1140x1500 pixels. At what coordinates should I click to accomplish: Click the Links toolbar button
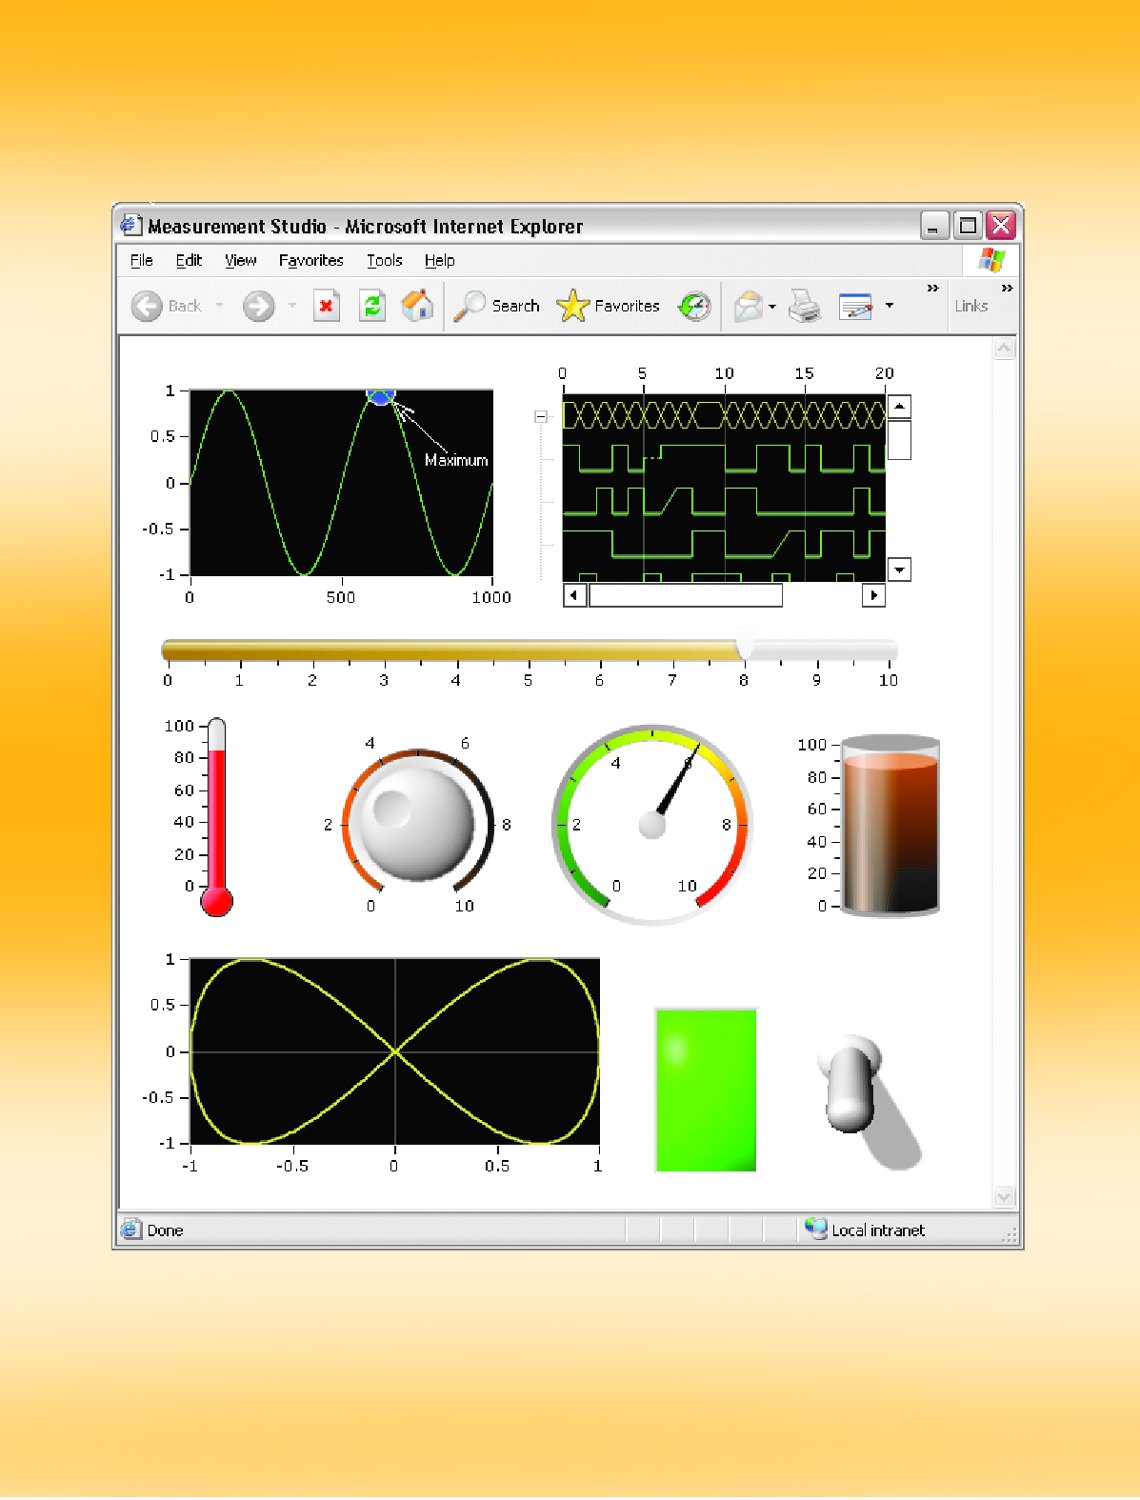(970, 306)
